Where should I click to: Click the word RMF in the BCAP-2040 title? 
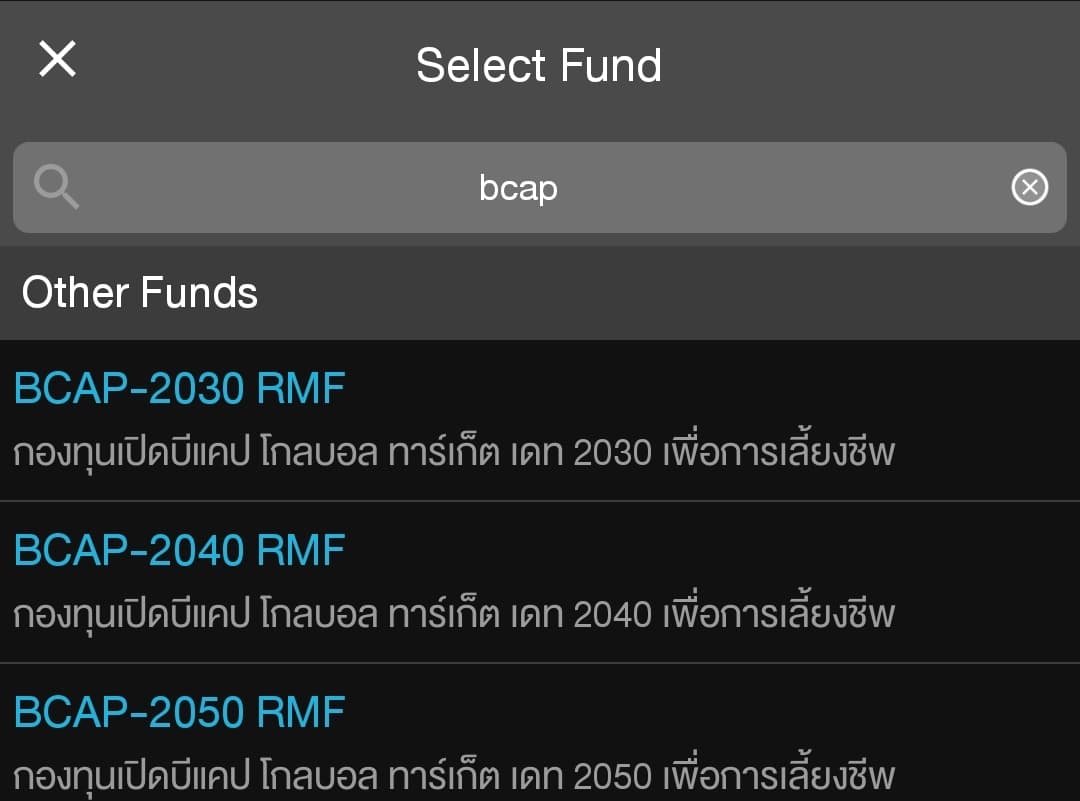301,551
